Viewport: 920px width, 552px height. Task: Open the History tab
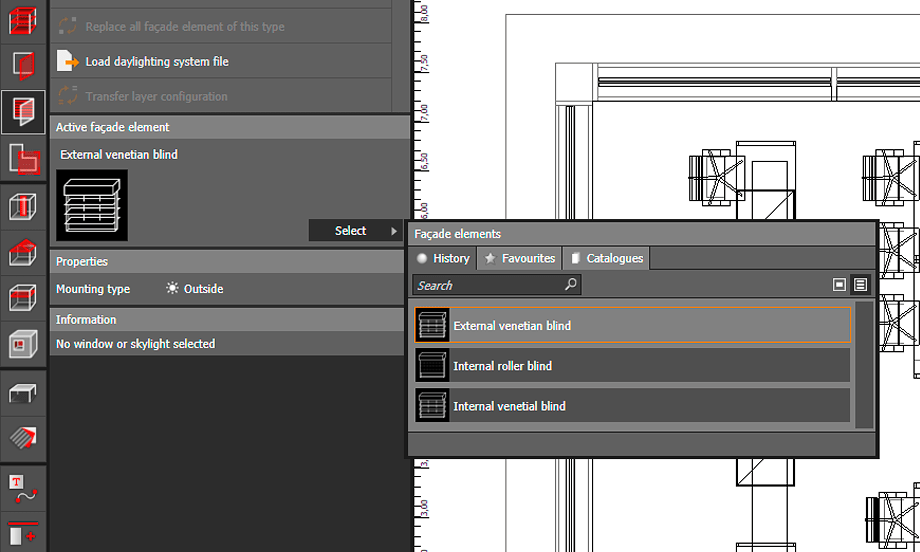tap(443, 258)
